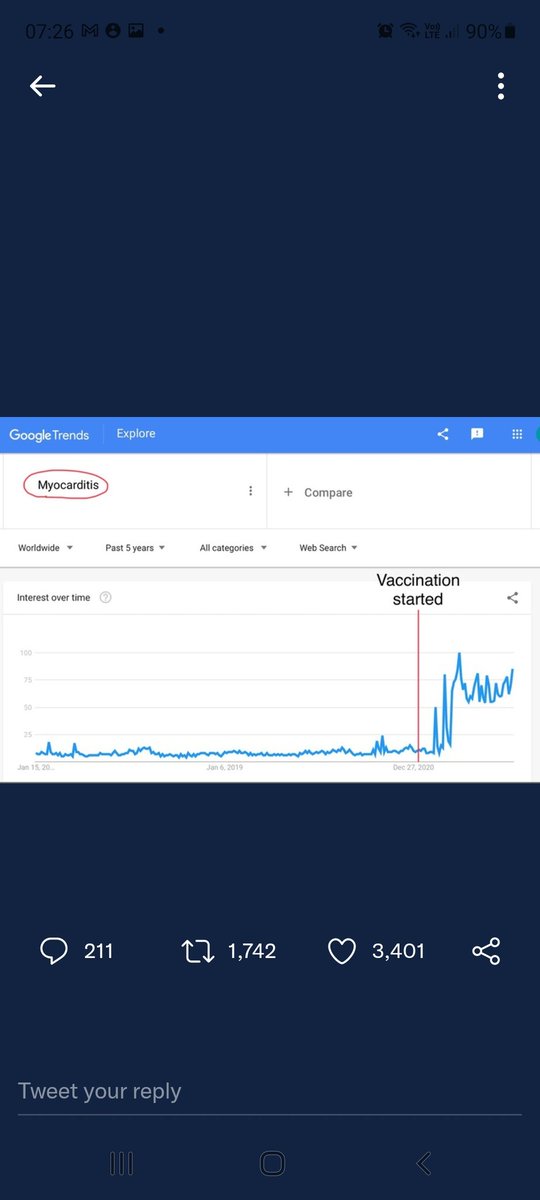The image size is (540, 1200).
Task: Click the Google Trends share icon
Action: coord(443,434)
